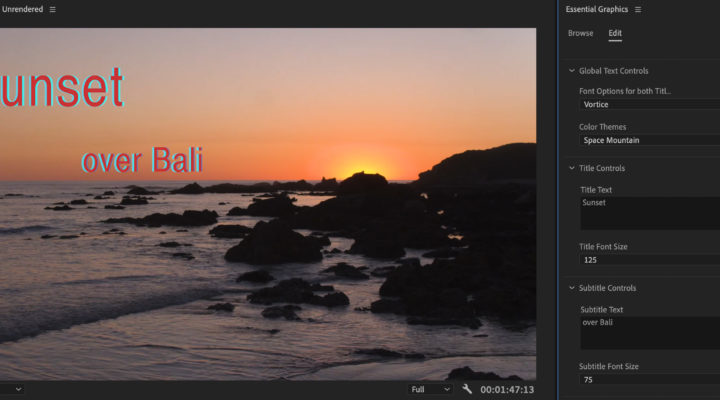Click the Title Font Size label
The width and height of the screenshot is (720, 400).
click(x=603, y=247)
